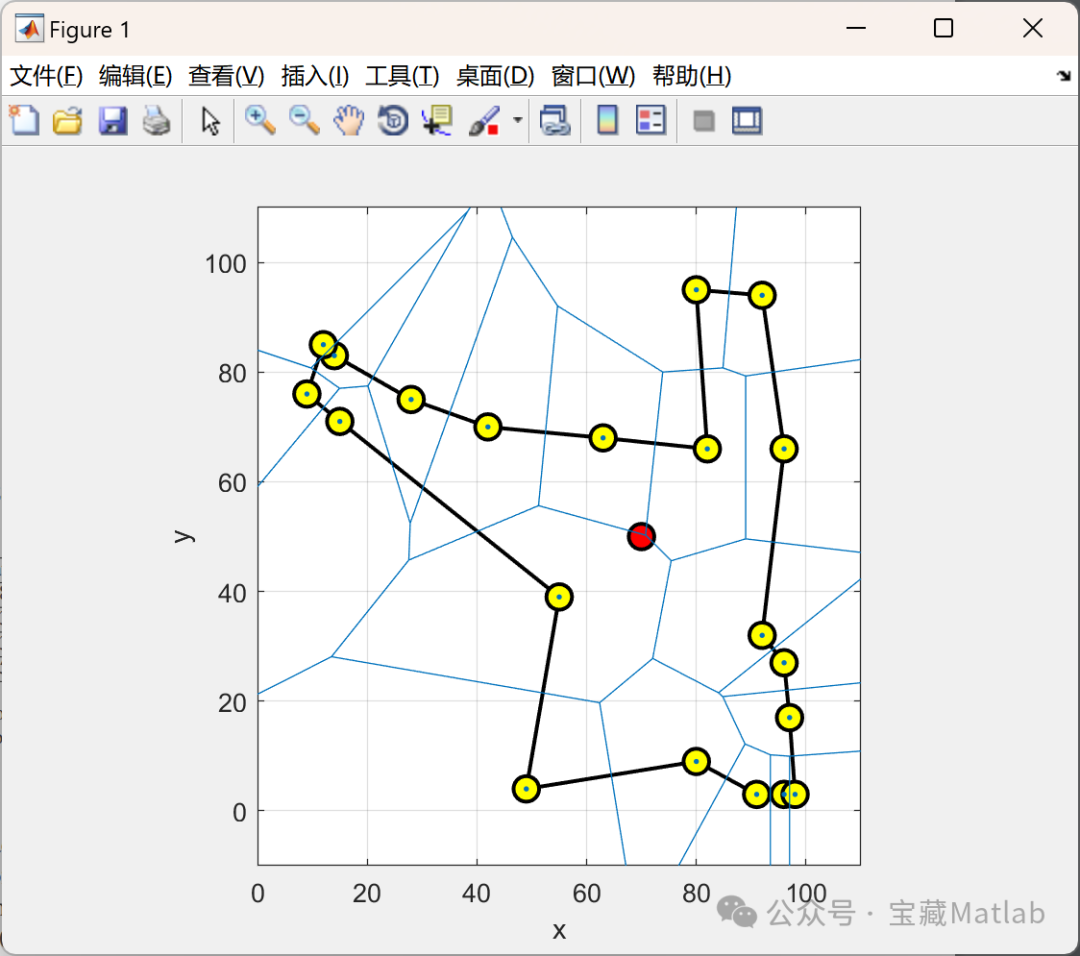1080x956 pixels.
Task: Click the red depot marker in the plot
Action: pyautogui.click(x=641, y=536)
